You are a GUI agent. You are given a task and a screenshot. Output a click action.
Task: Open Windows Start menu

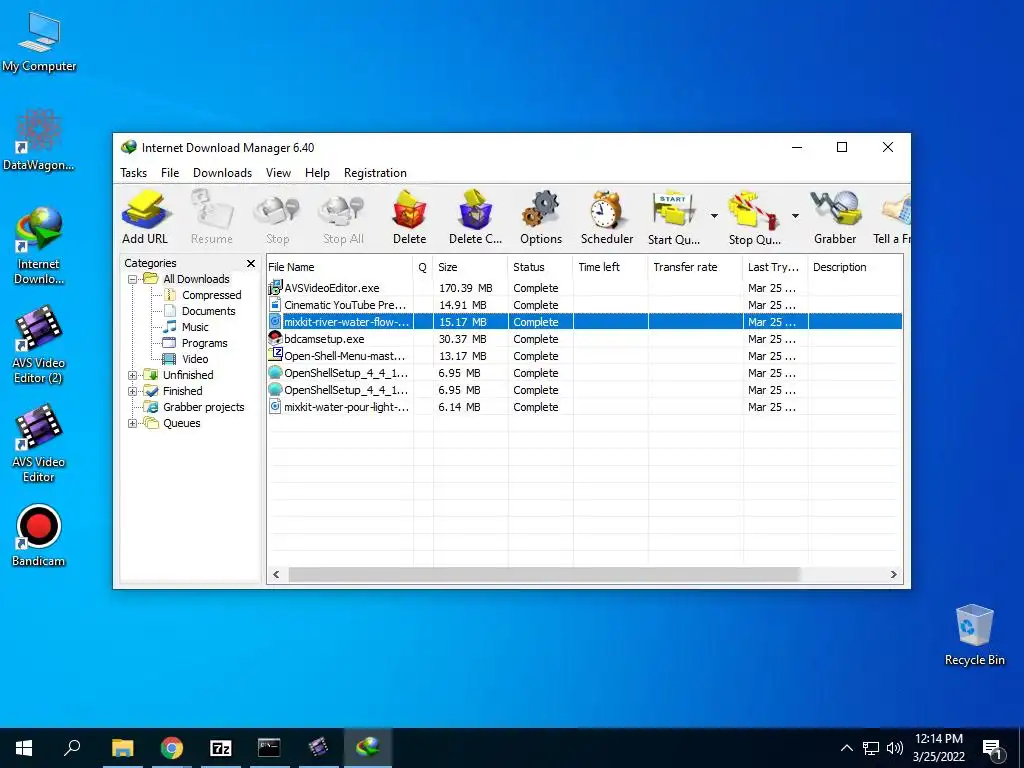[x=24, y=748]
